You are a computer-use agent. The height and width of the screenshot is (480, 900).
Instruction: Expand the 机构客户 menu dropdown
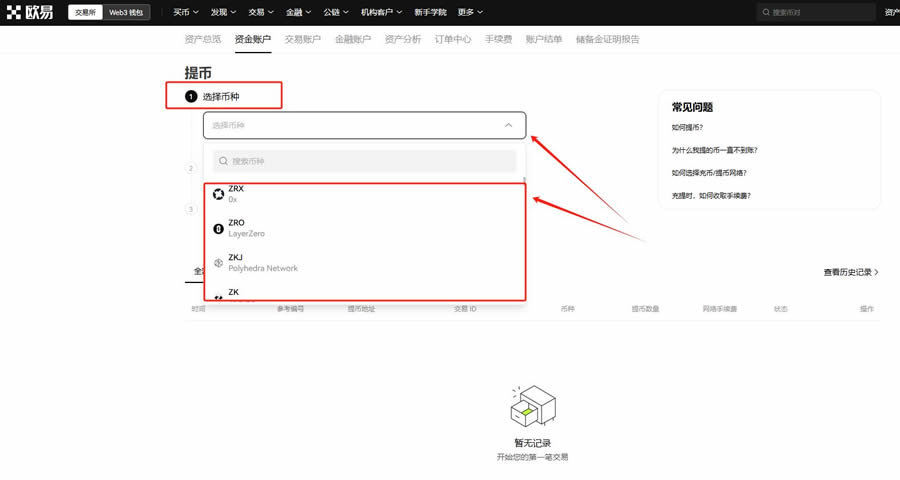tap(381, 13)
